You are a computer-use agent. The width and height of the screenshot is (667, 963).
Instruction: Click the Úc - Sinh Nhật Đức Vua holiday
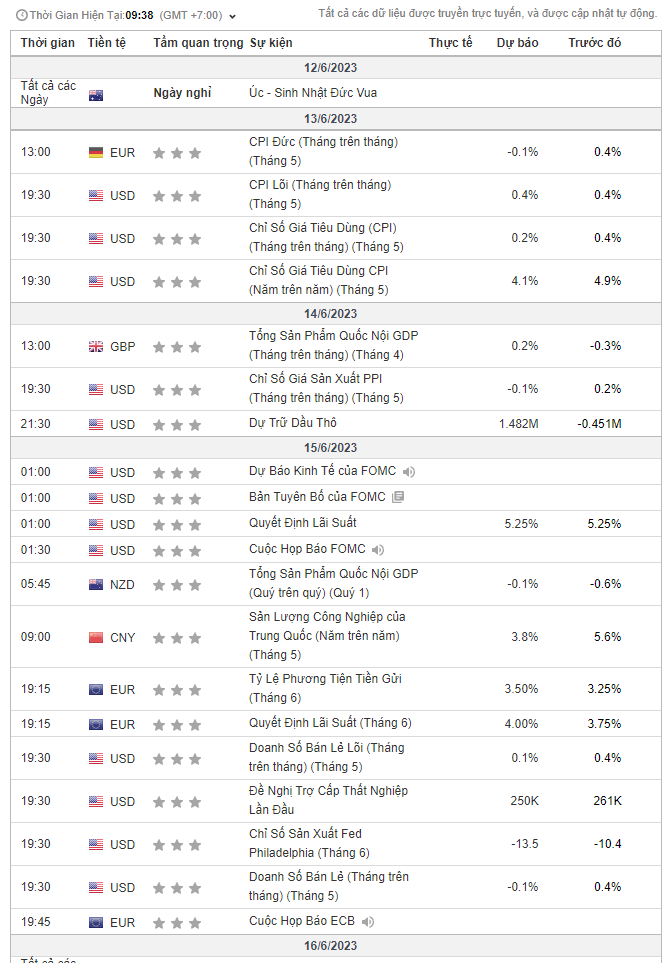313,93
